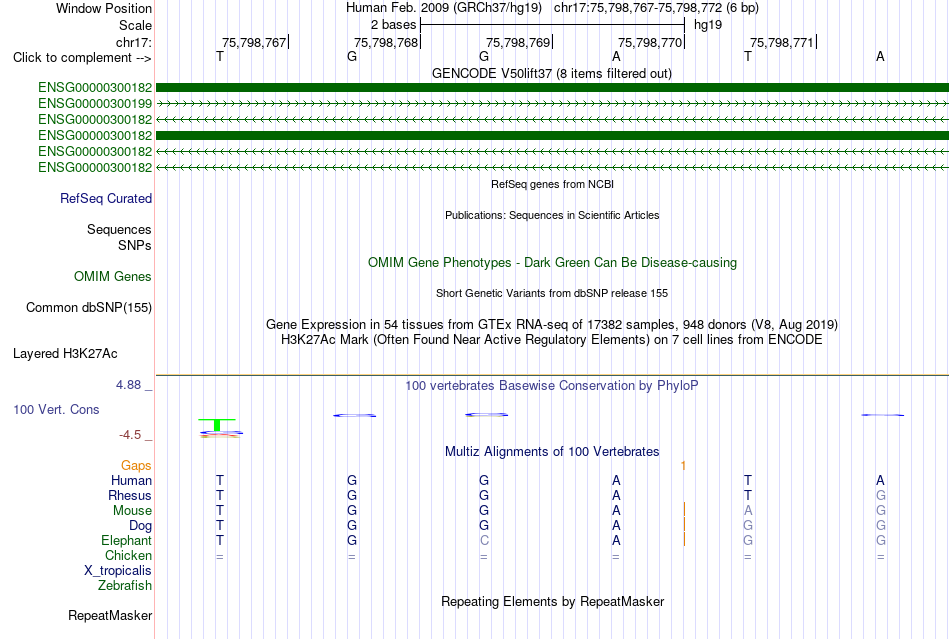Click the 'Human Feb. 2009 (GRCh37/hg19)' assembly text
The width and height of the screenshot is (950, 639).
(x=443, y=8)
